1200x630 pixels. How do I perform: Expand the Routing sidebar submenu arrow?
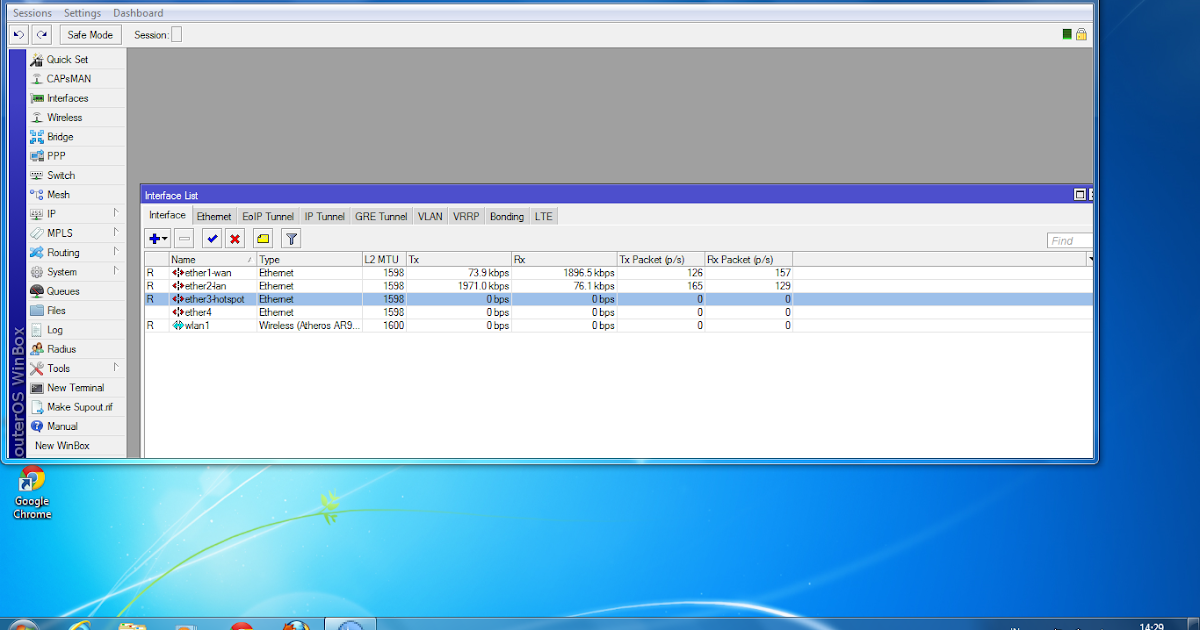115,252
